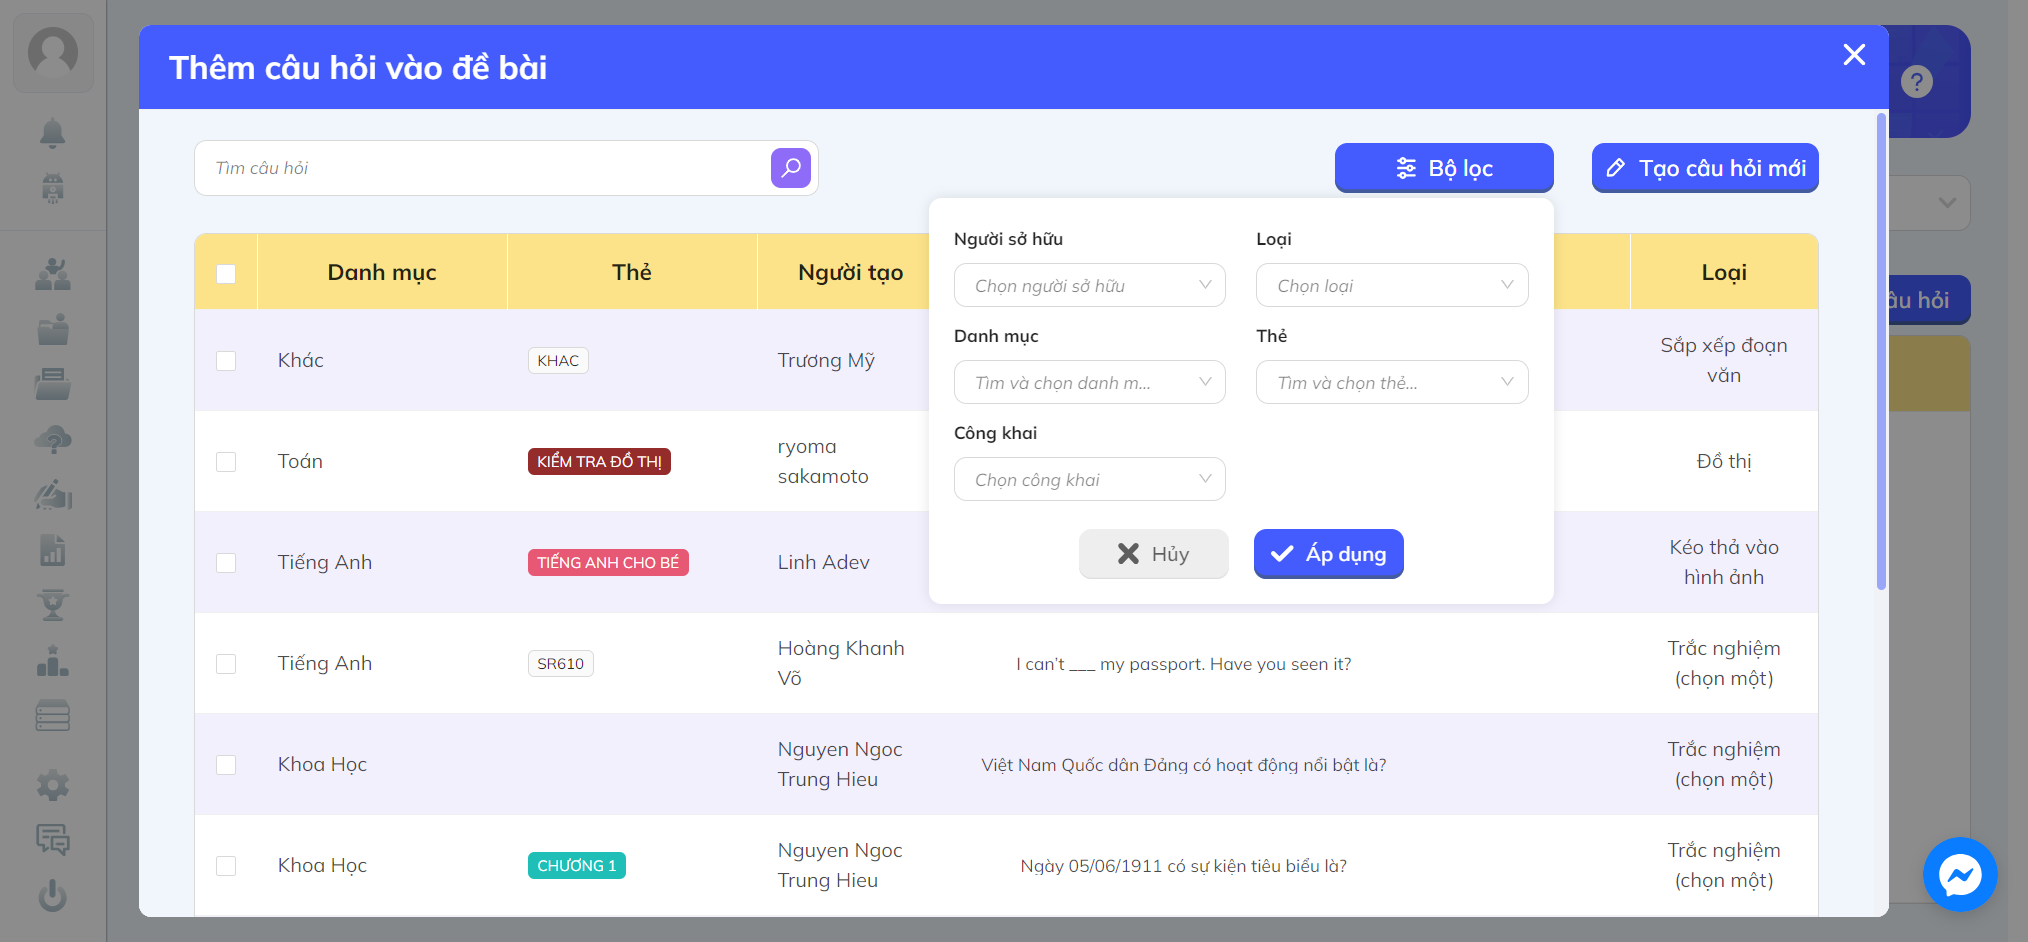2028x942 pixels.
Task: Expand the Tìm và chọn thẻ dropdown
Action: (1392, 382)
